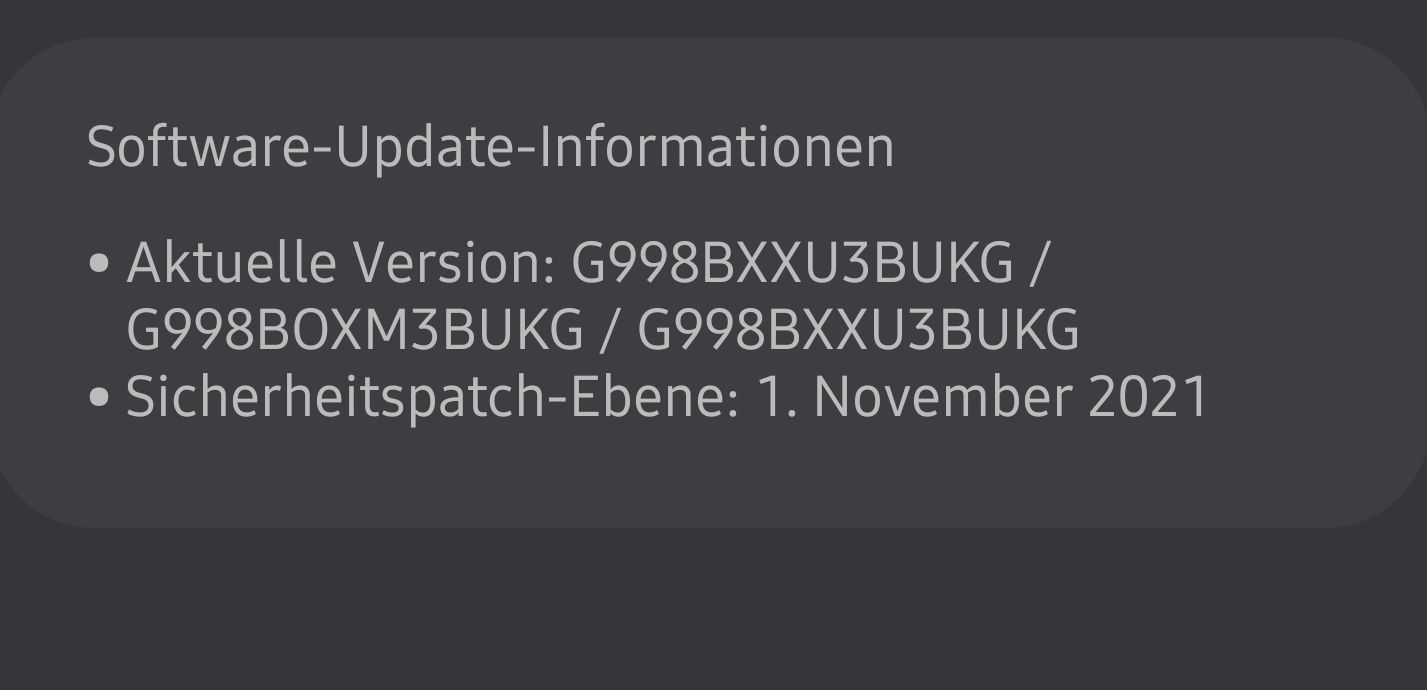The width and height of the screenshot is (1427, 690).
Task: Select the G998BOXM3BUKG version code
Action: tap(354, 330)
